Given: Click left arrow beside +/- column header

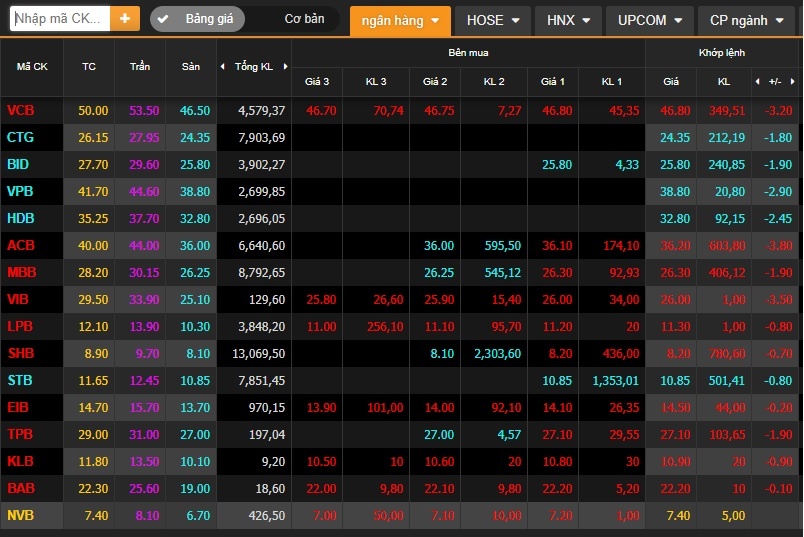Looking at the screenshot, I should (756, 81).
